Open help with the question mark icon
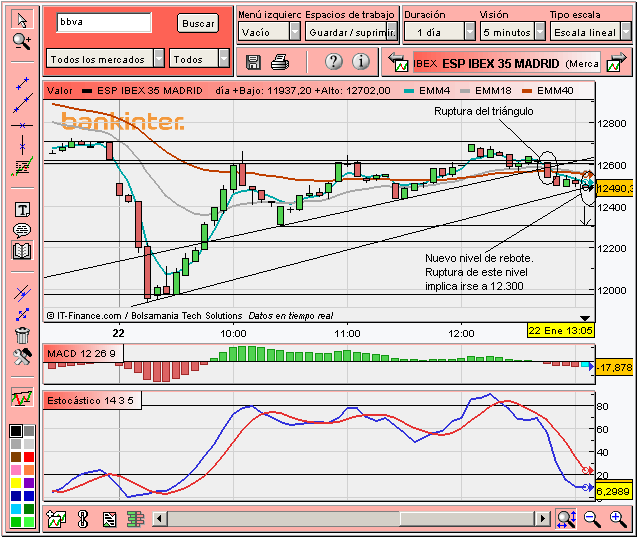 point(334,62)
